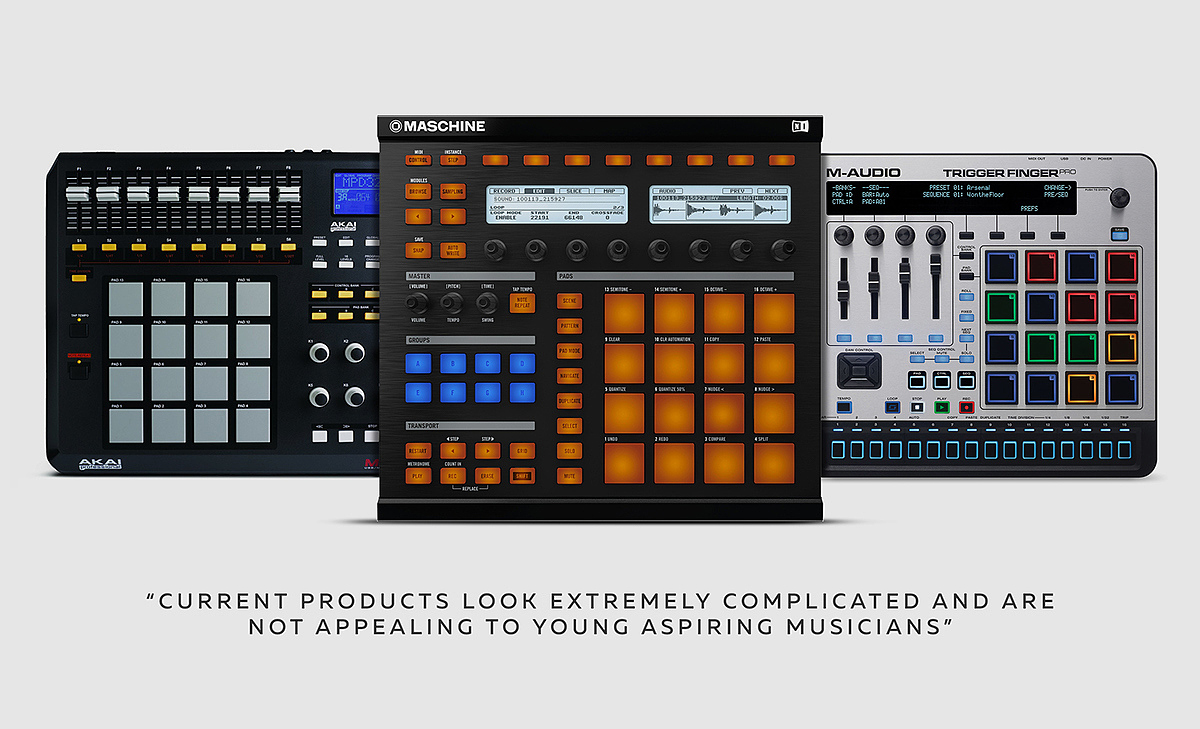Image resolution: width=1200 pixels, height=729 pixels.
Task: Tap the Maschine NOTE REPEAT button
Action: tap(521, 302)
